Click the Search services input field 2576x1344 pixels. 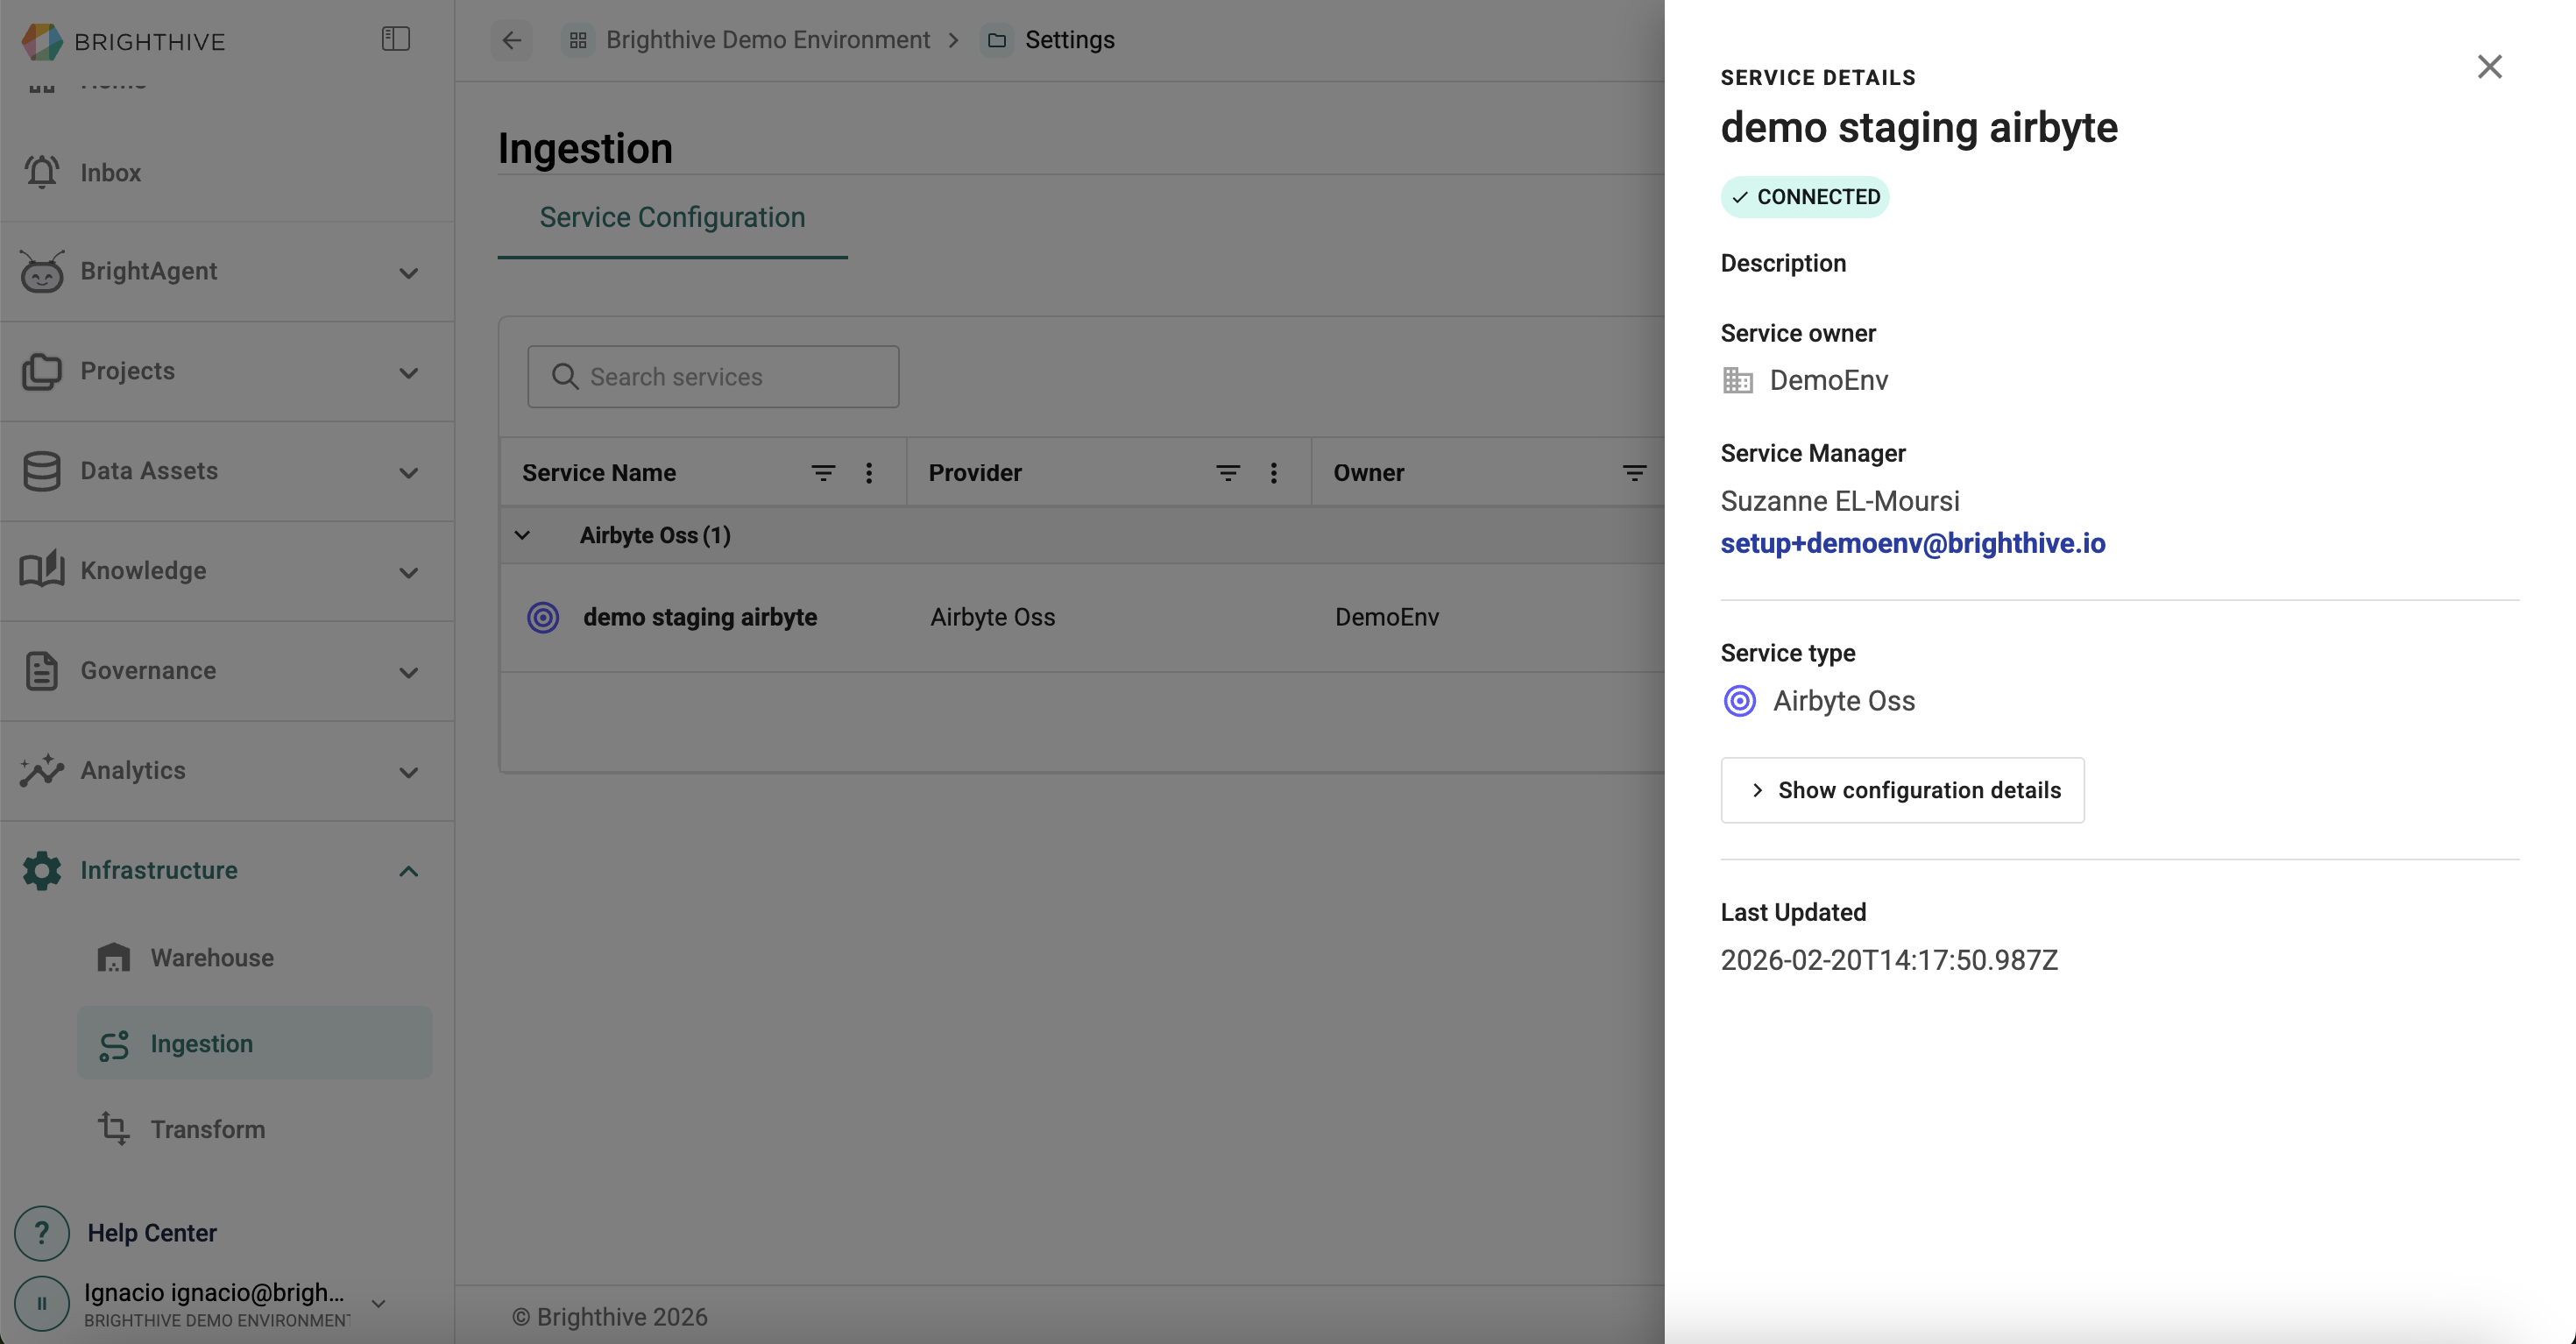(713, 377)
